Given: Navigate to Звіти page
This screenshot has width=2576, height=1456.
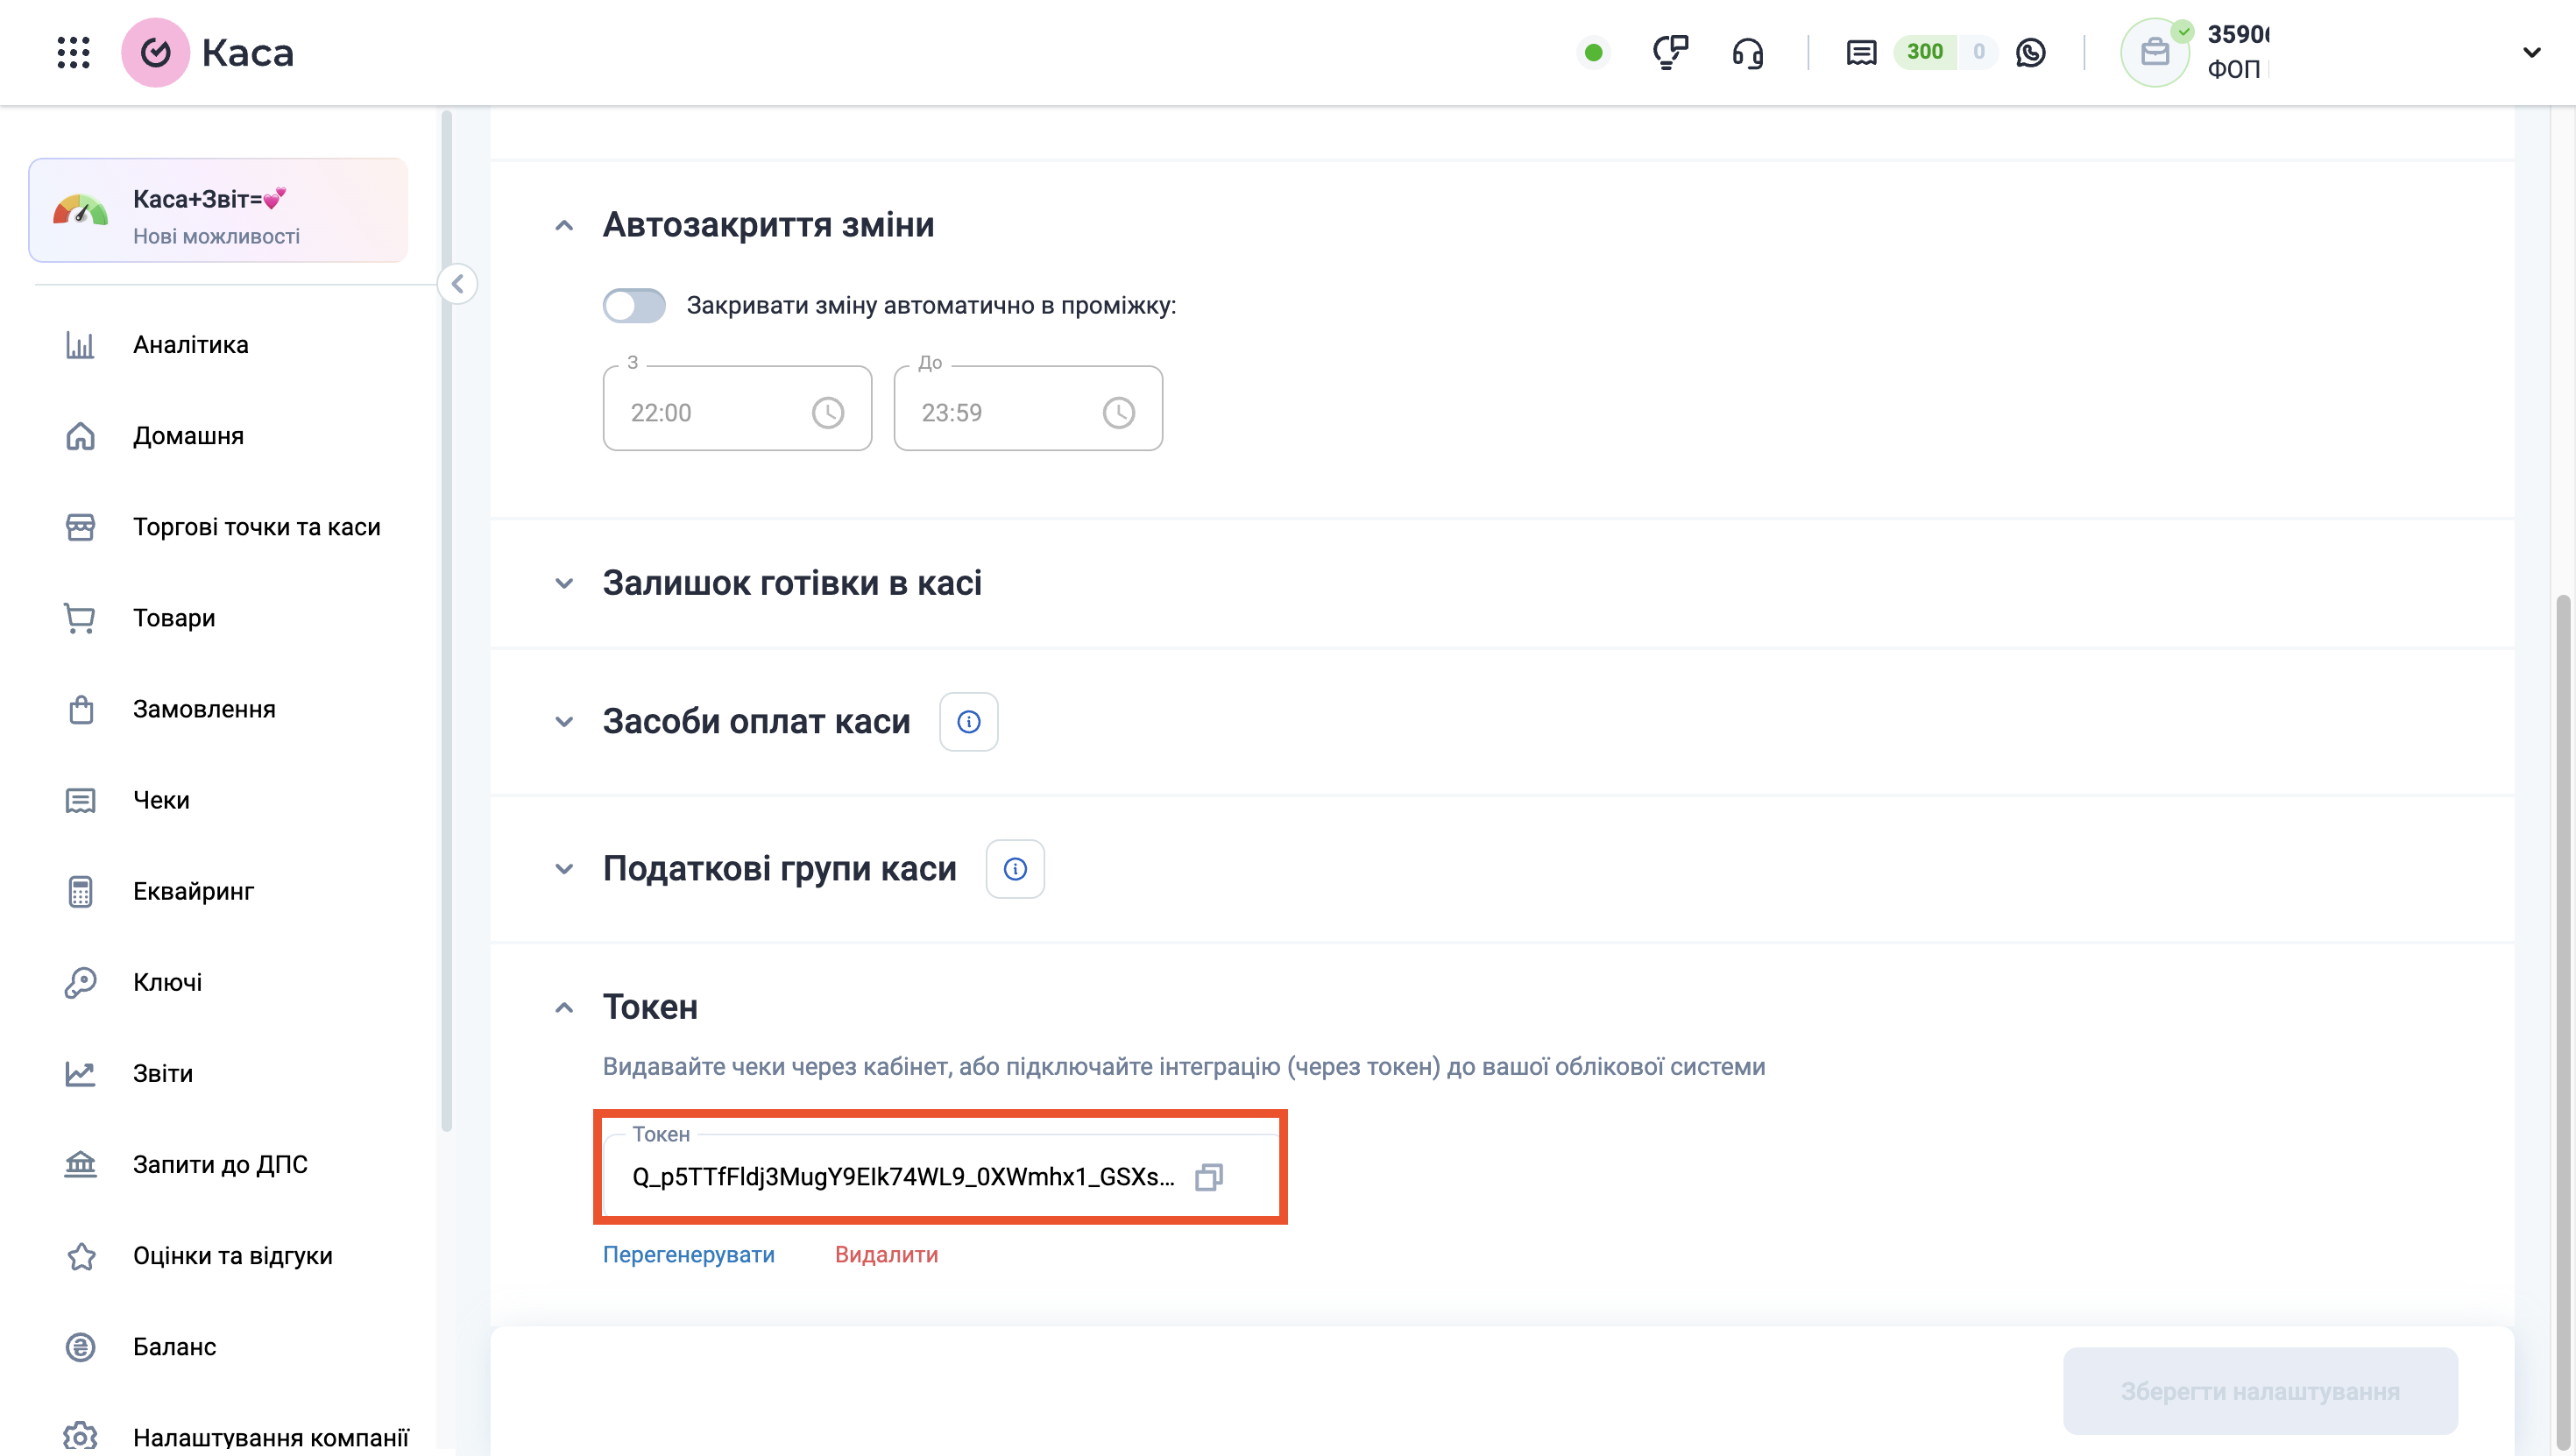Looking at the screenshot, I should 162,1072.
